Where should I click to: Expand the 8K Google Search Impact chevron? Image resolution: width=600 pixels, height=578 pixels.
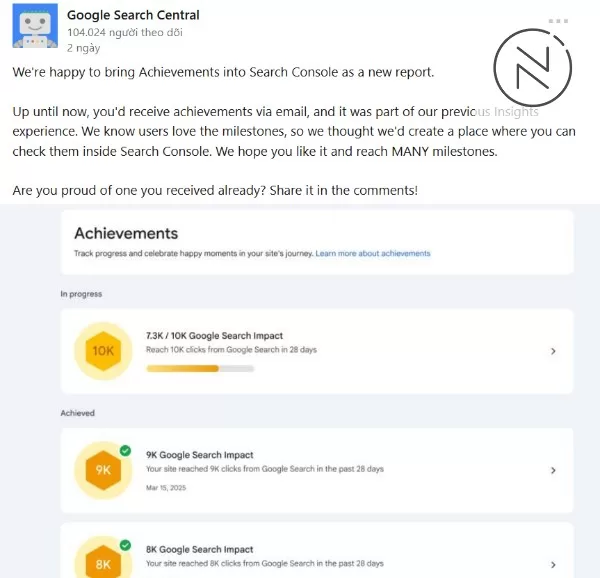click(x=554, y=564)
